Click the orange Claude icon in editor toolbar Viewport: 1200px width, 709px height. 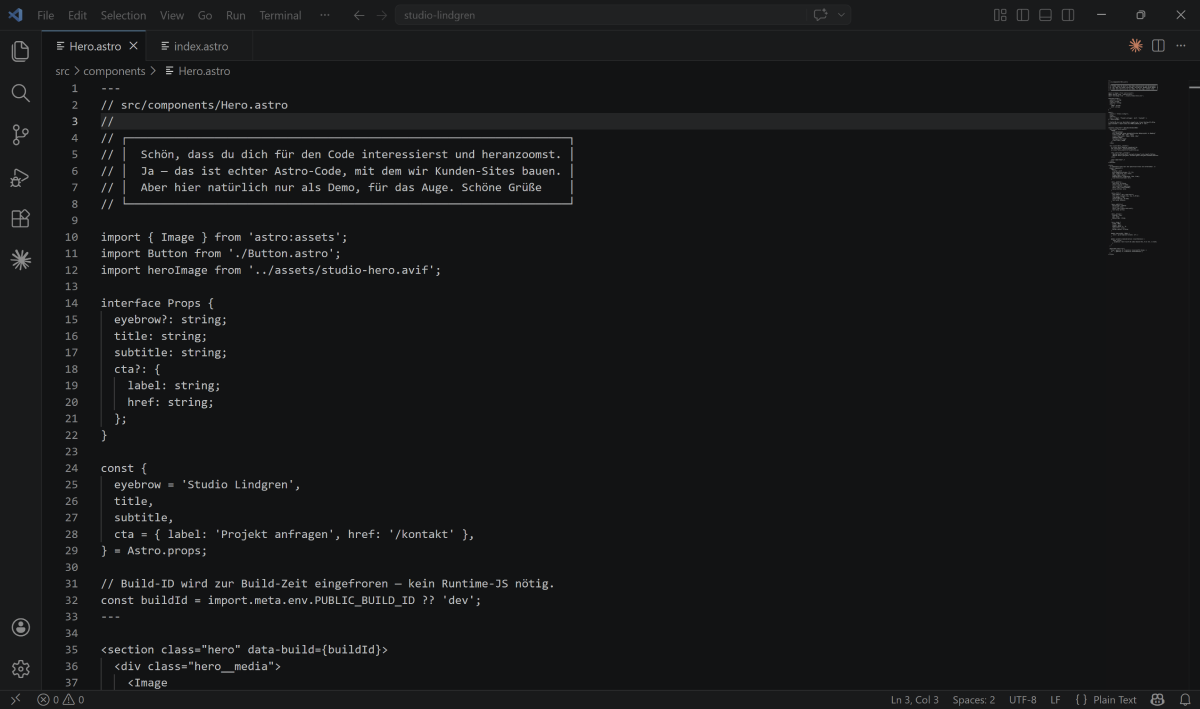click(1136, 46)
